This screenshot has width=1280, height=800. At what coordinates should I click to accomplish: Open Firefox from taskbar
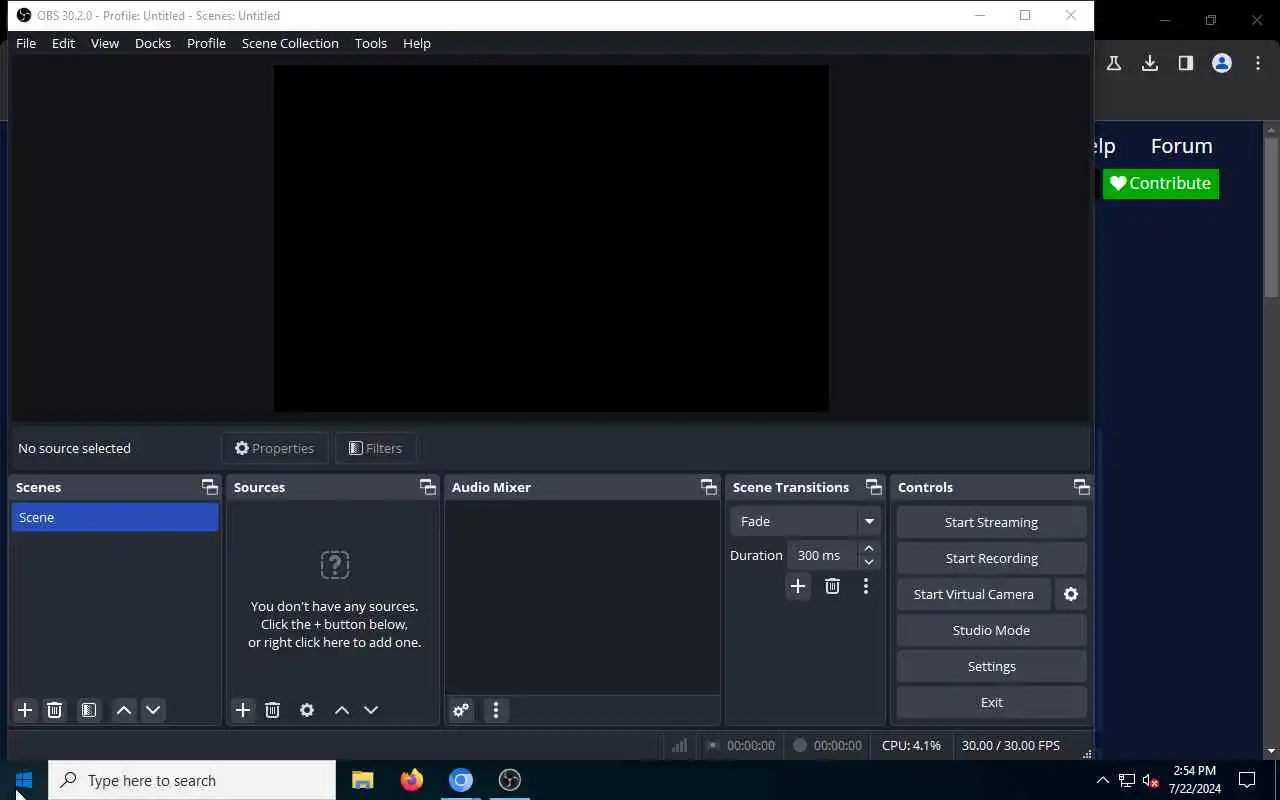(411, 780)
